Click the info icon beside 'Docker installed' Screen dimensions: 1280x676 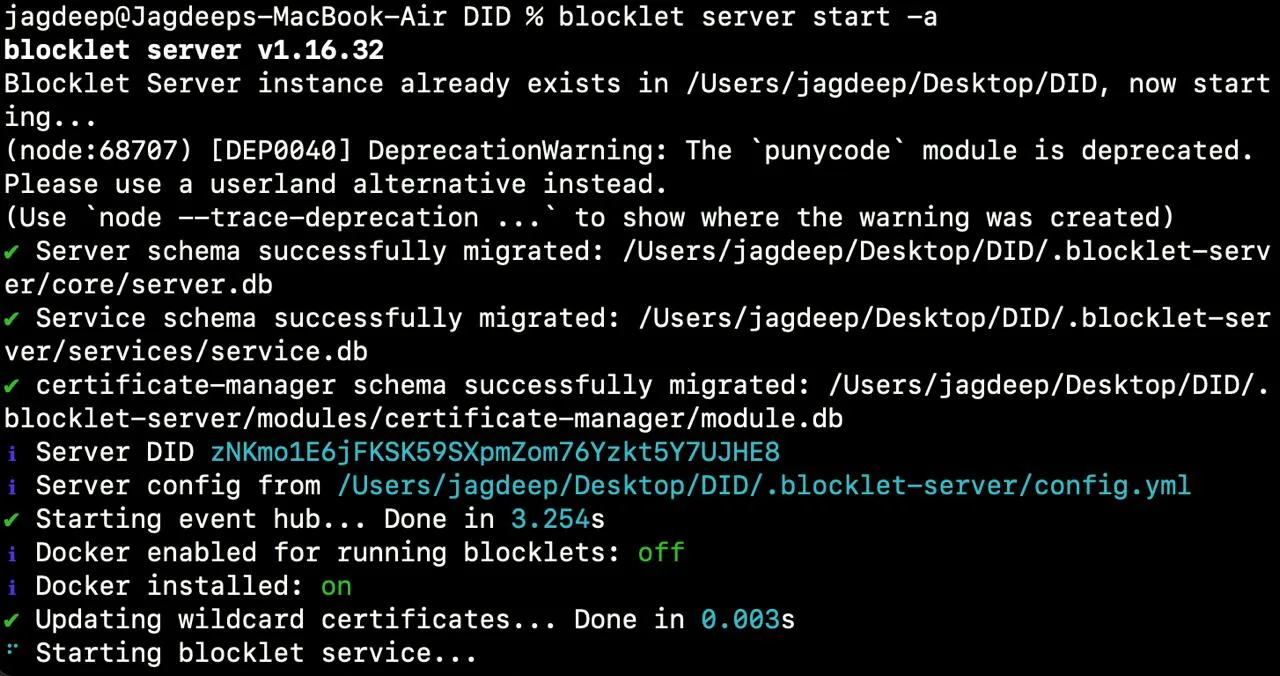(x=12, y=586)
